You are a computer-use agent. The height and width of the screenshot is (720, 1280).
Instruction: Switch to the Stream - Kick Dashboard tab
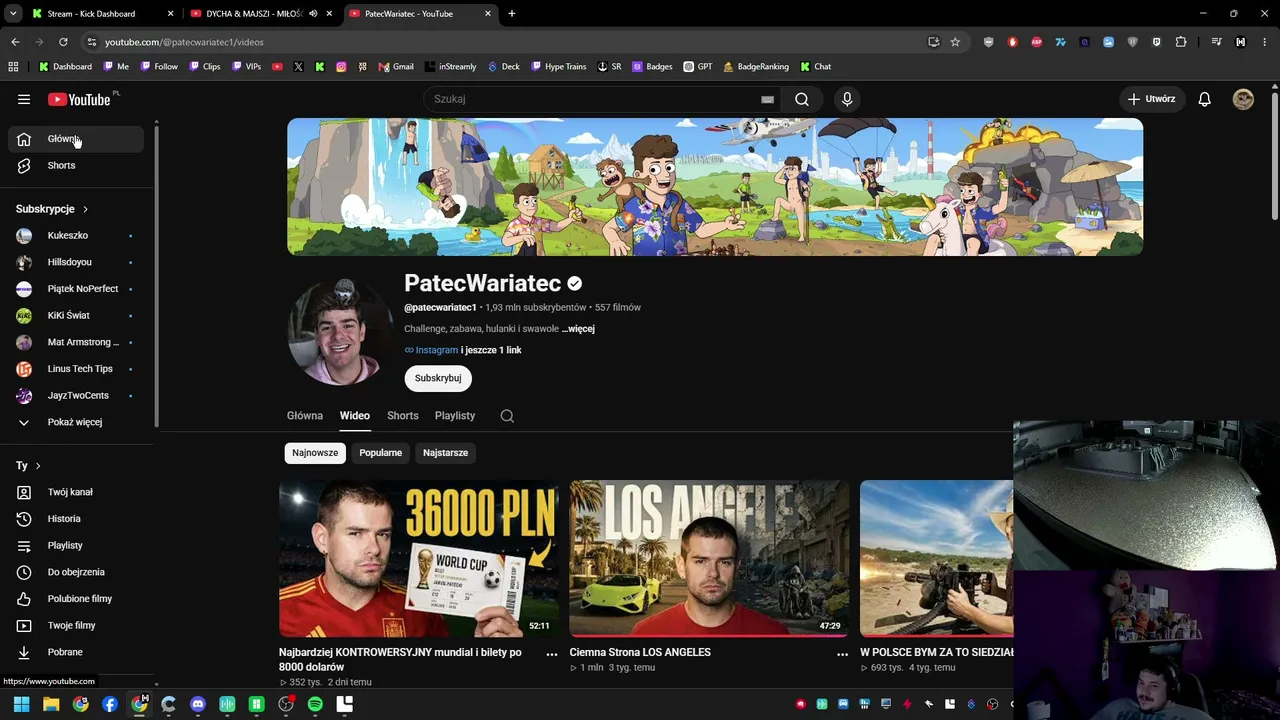point(101,14)
